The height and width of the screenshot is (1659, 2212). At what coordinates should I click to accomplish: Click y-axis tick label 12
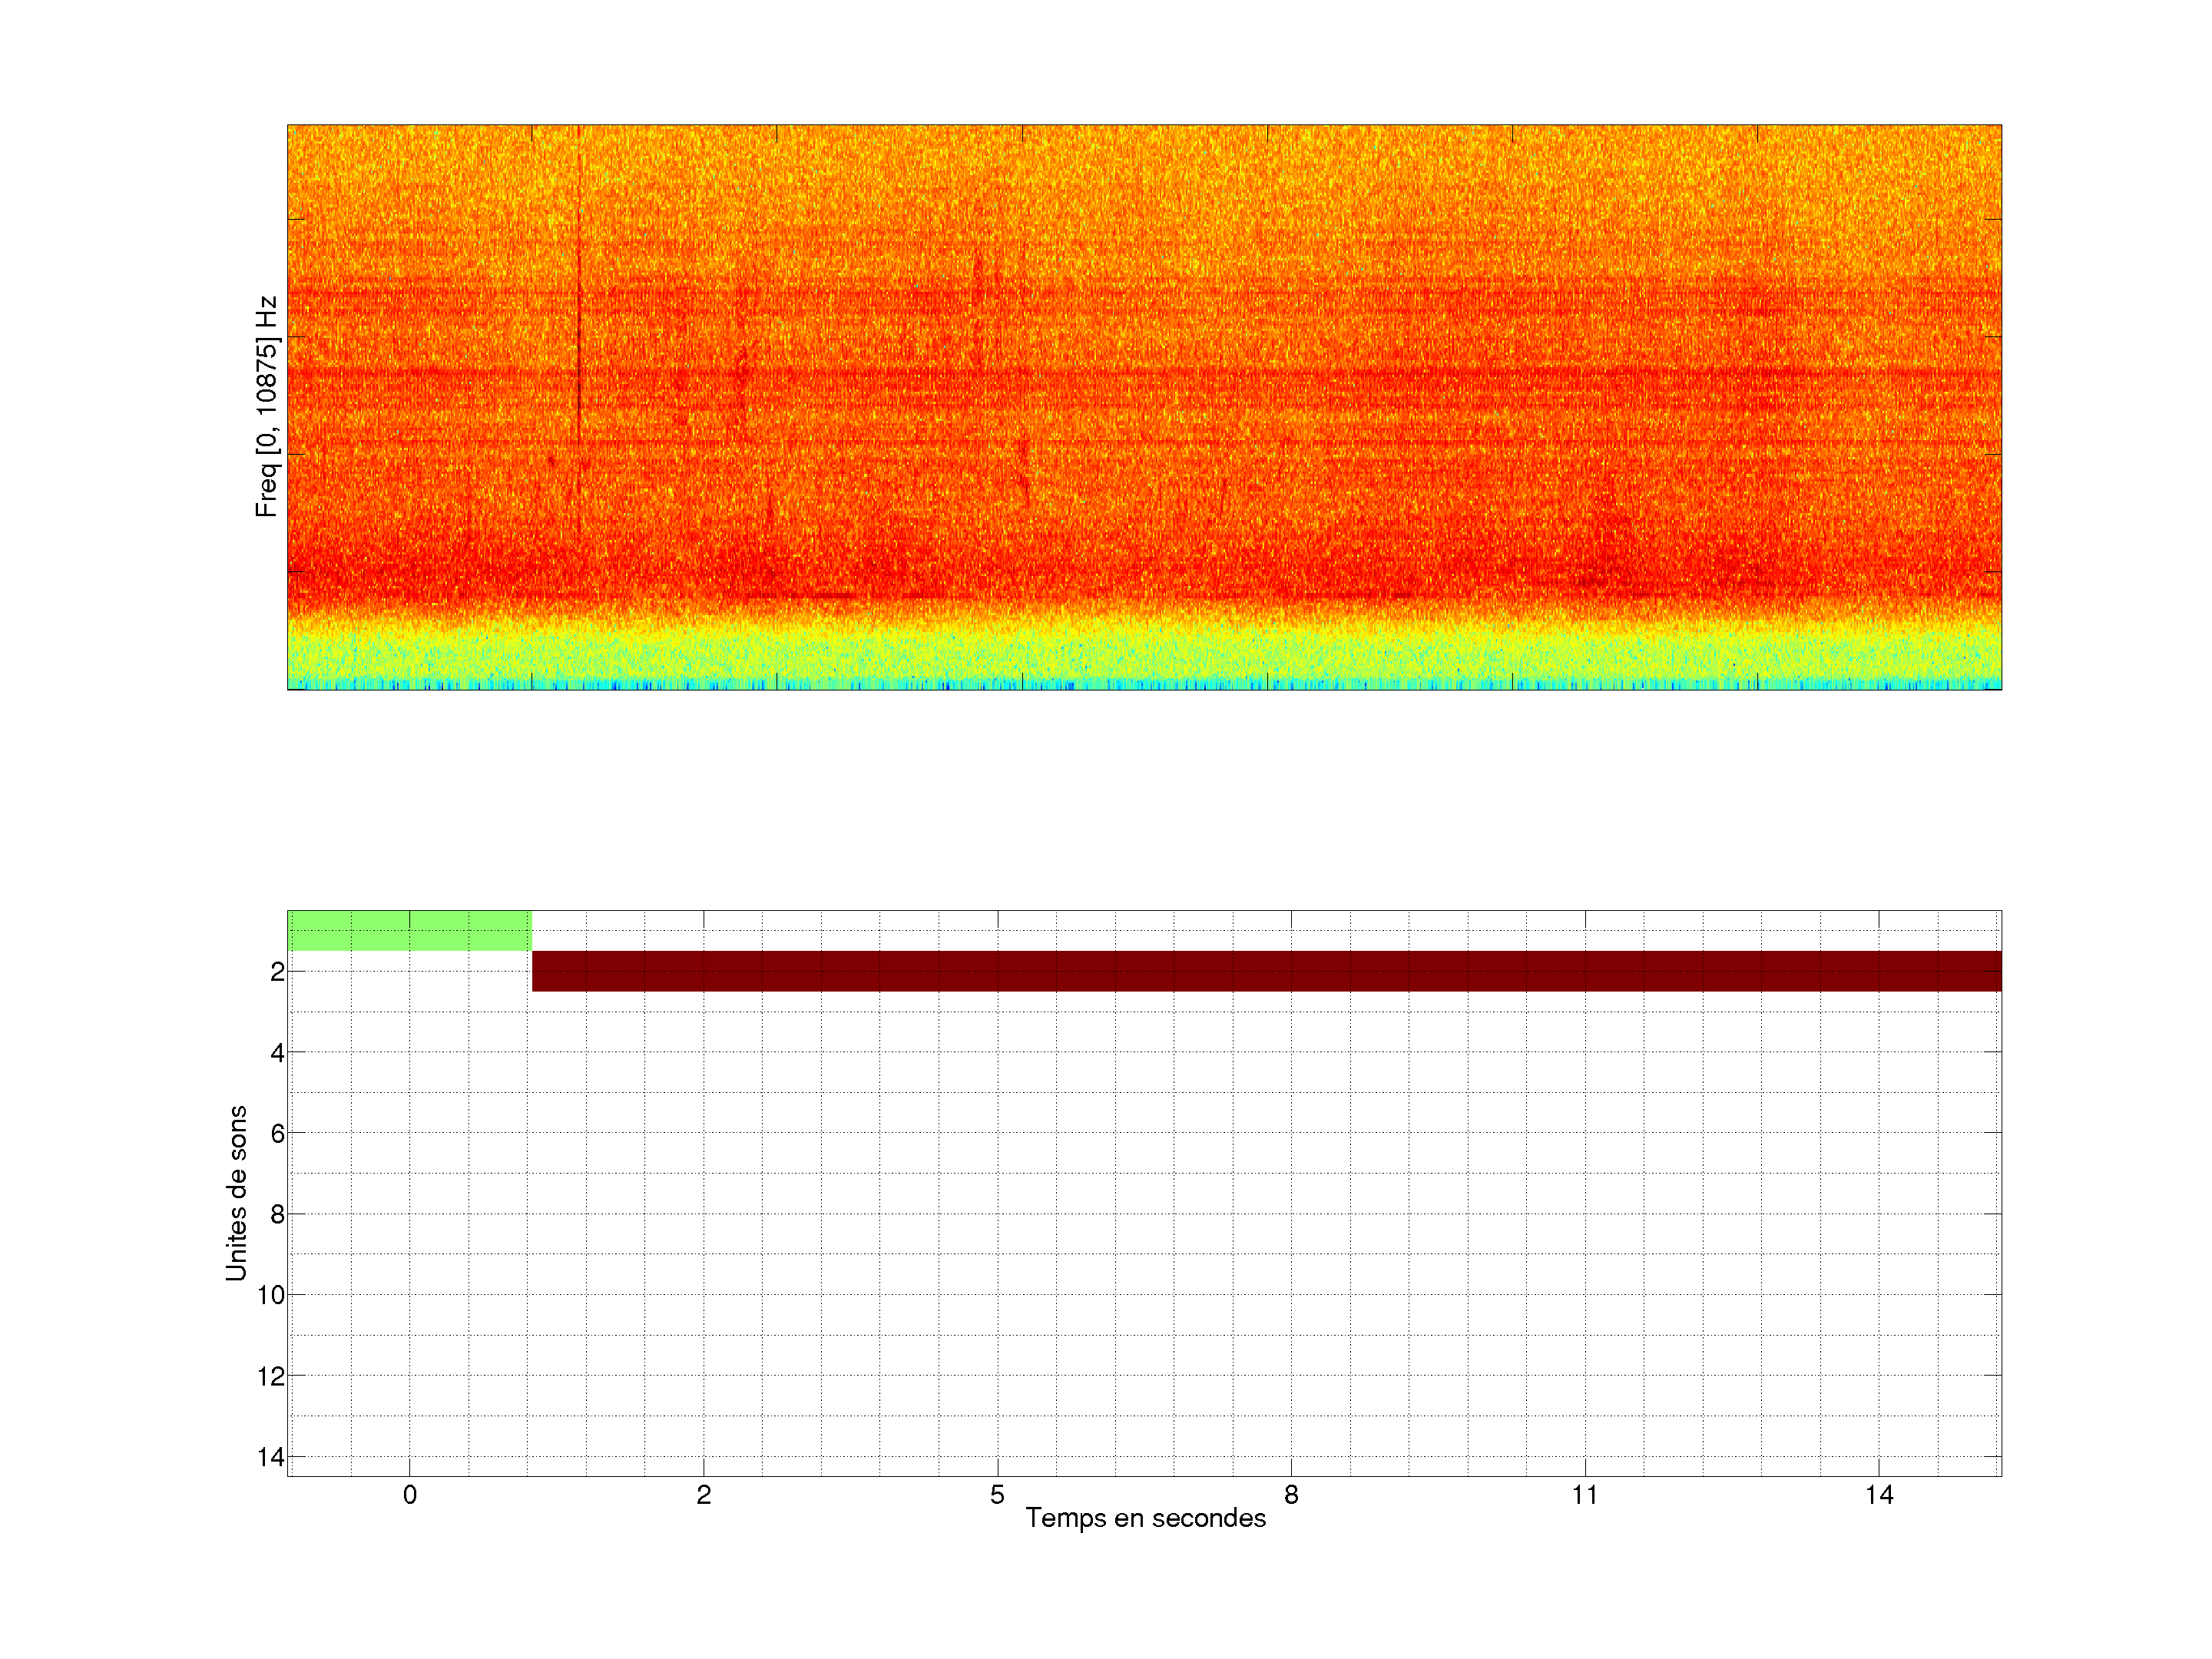271,1376
